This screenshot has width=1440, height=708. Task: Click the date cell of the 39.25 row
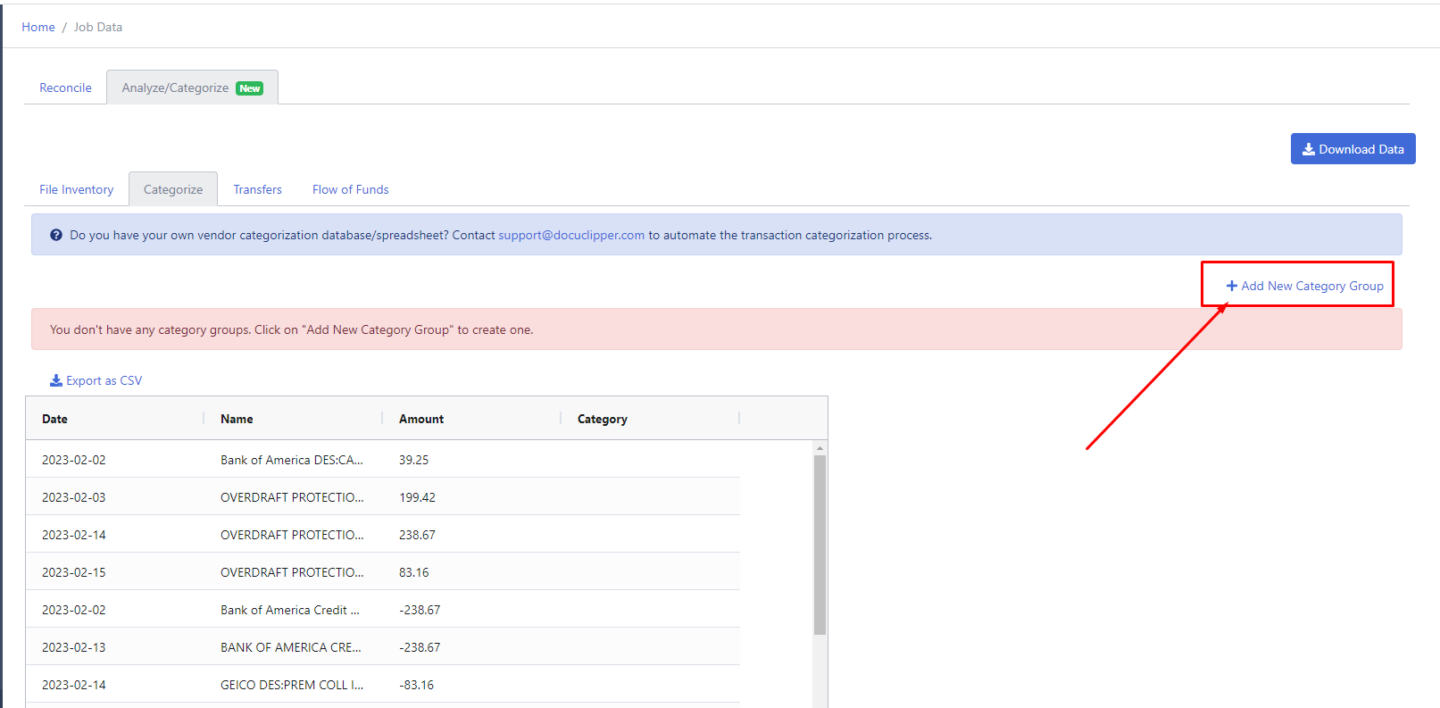click(x=115, y=460)
